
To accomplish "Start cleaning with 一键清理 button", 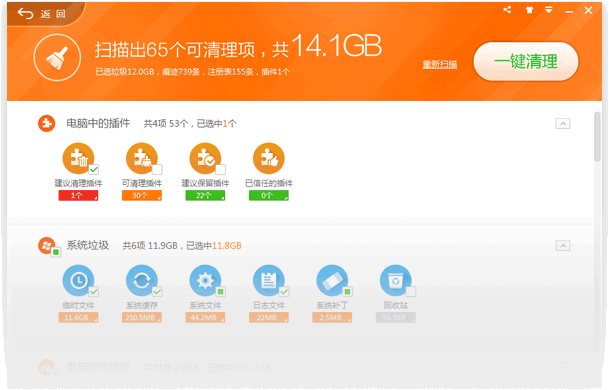I will pyautogui.click(x=526, y=61).
